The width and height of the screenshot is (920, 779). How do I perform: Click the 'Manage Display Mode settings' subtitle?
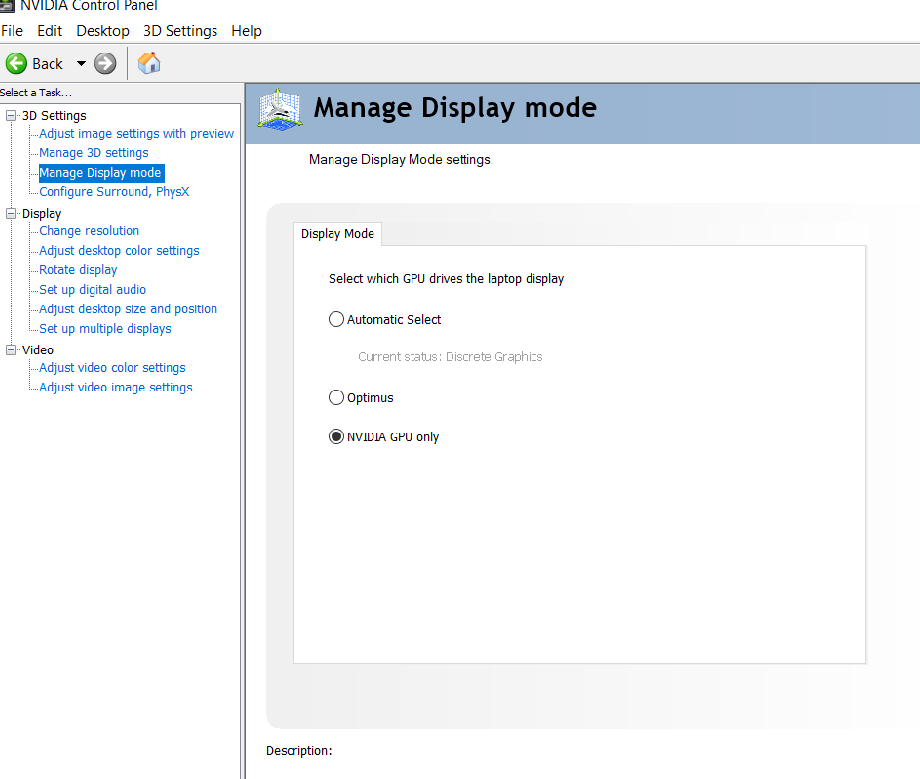(400, 160)
